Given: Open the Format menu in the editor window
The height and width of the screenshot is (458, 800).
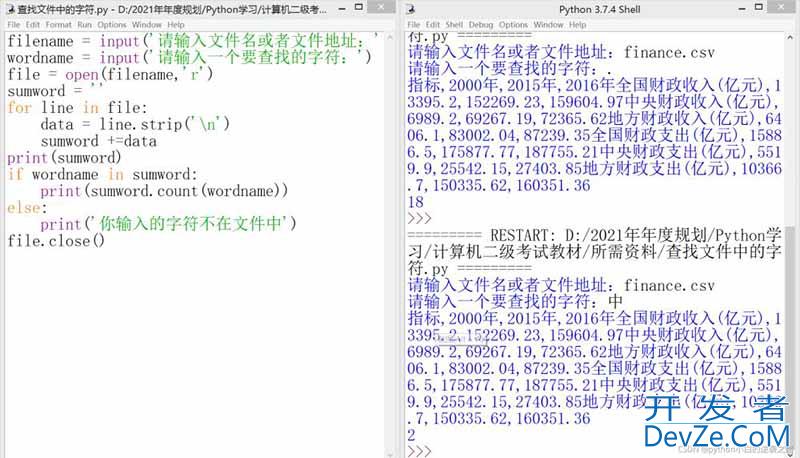Looking at the screenshot, I should click(x=58, y=24).
